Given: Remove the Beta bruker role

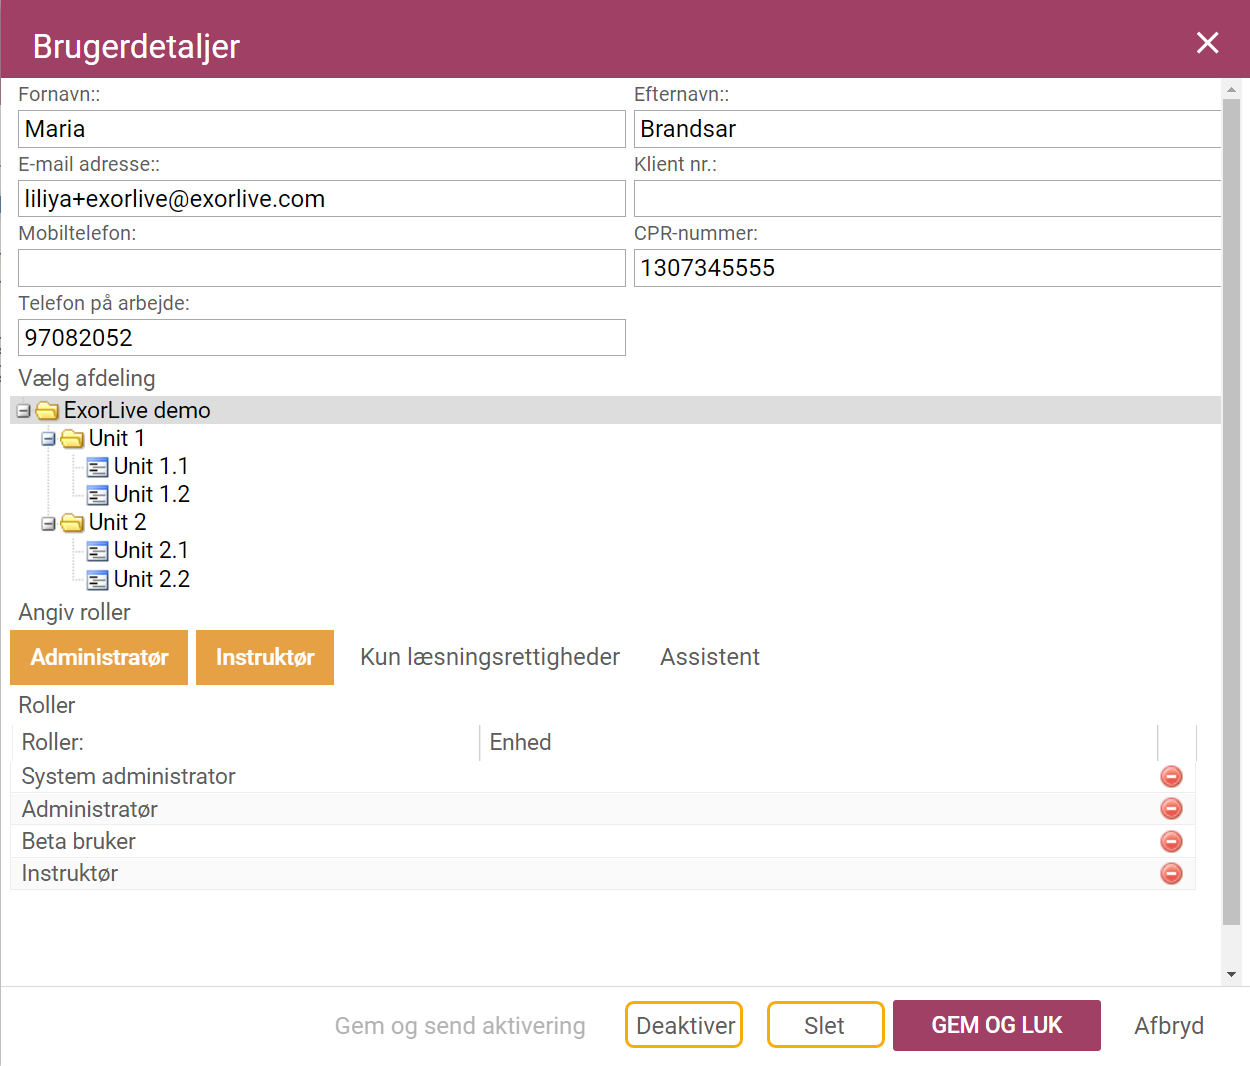Looking at the screenshot, I should pyautogui.click(x=1171, y=841).
